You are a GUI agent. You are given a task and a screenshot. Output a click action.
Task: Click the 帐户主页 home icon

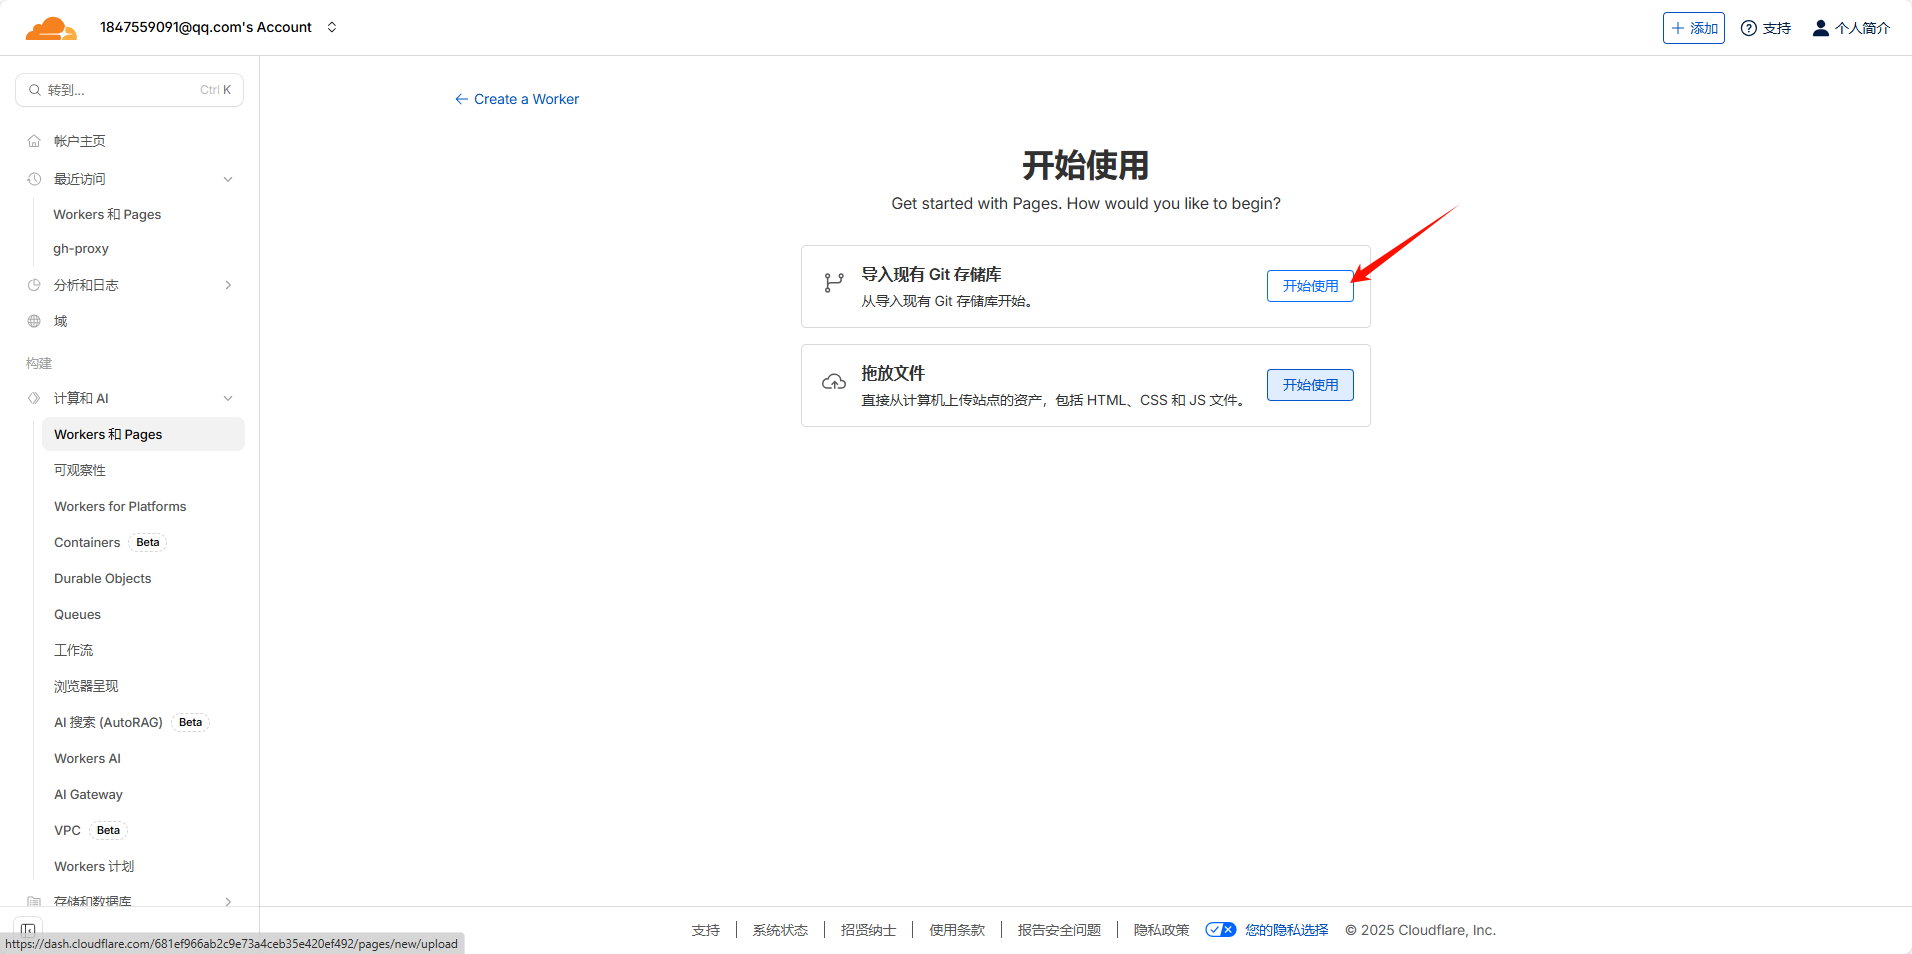(34, 141)
